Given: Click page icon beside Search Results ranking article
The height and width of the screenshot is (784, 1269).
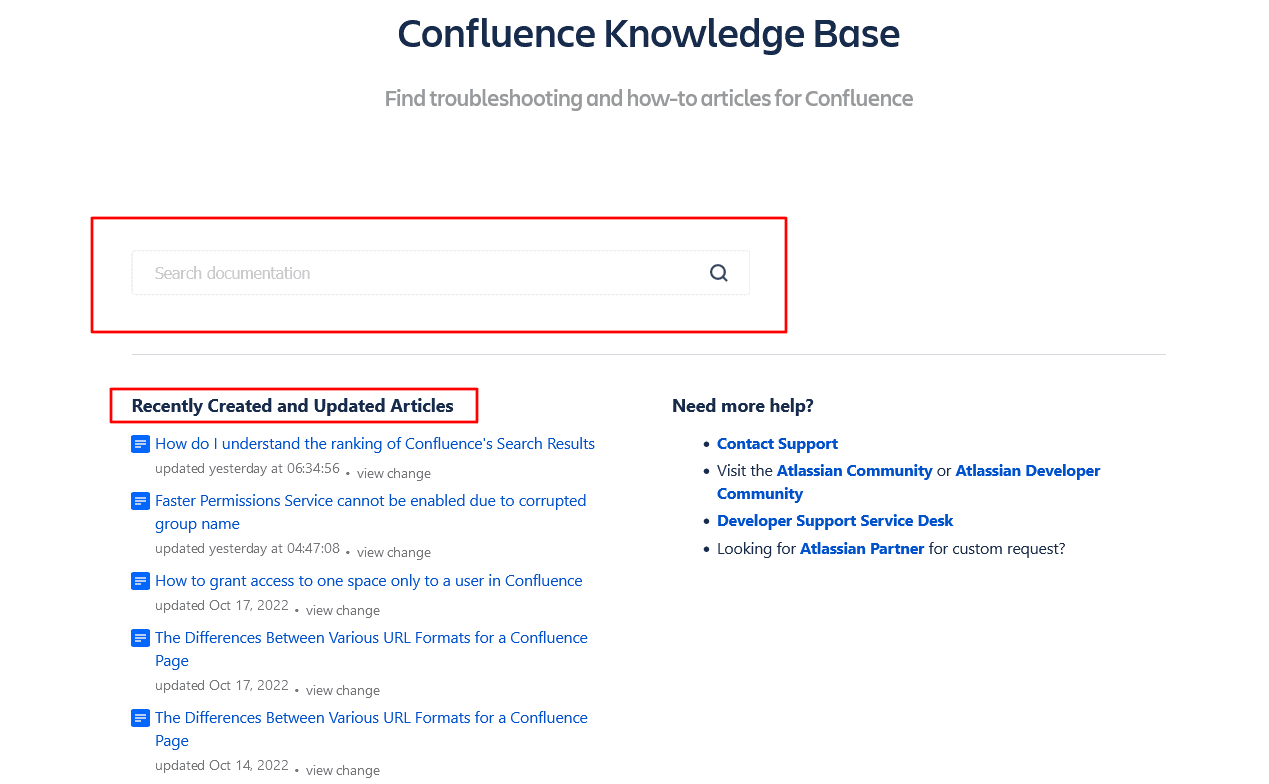Looking at the screenshot, I should pyautogui.click(x=140, y=444).
